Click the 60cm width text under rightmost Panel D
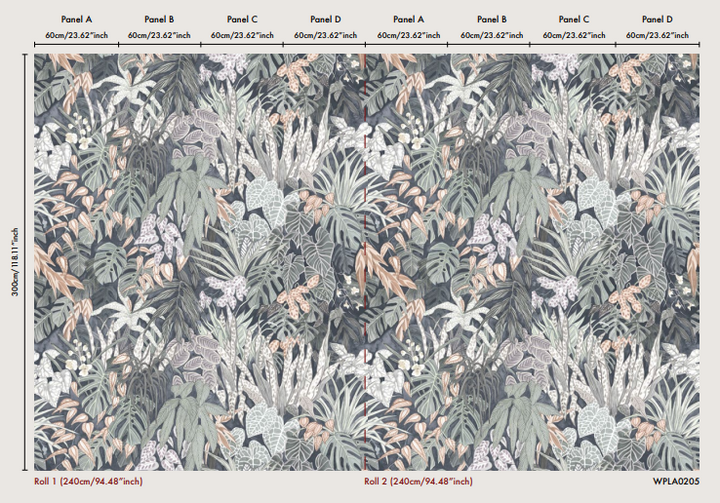 click(x=656, y=34)
